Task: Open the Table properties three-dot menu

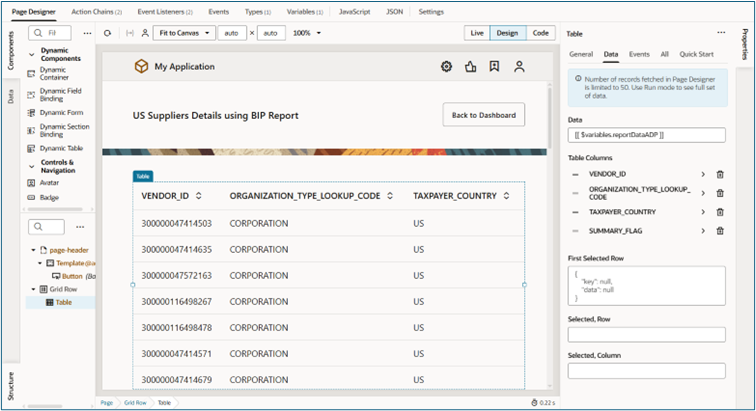Action: coord(719,33)
